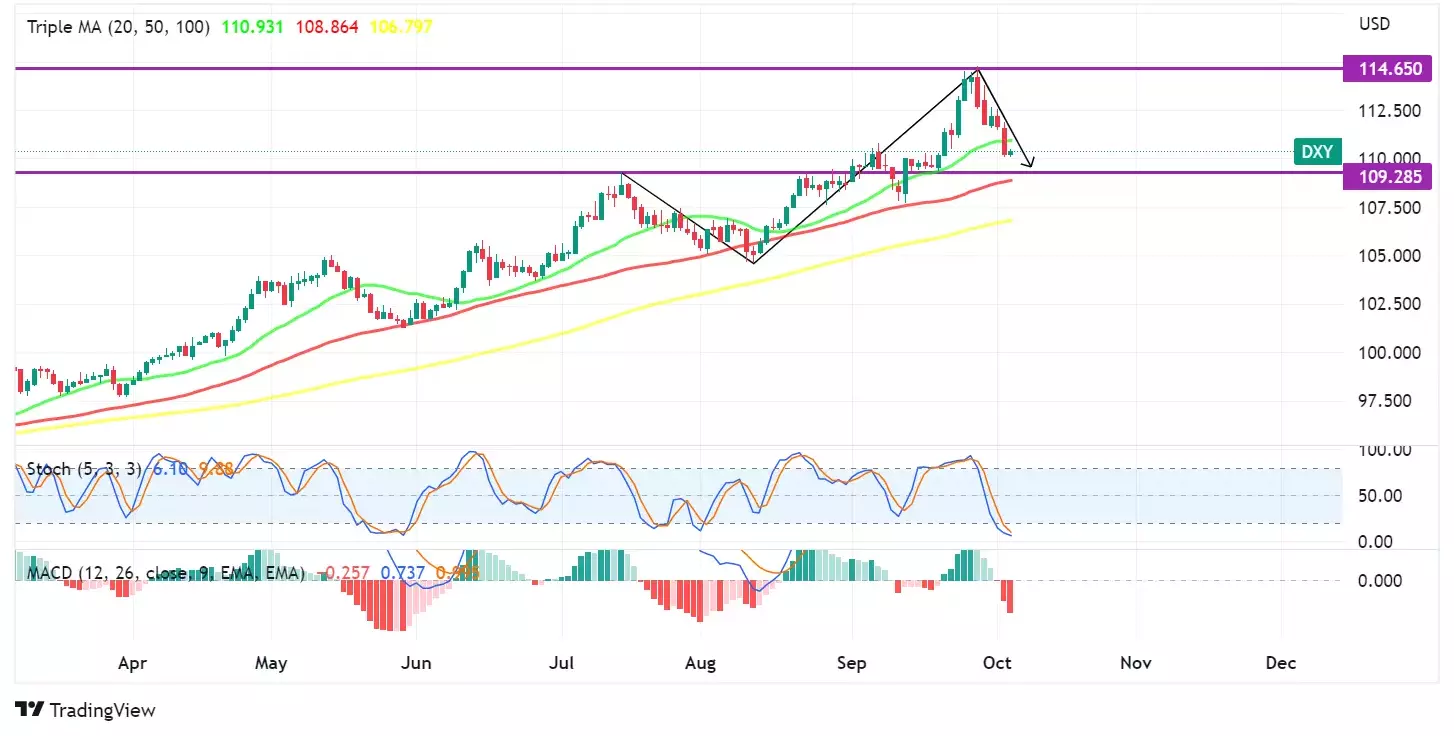
Task: Select the 109.285 price level tag
Action: 1387,177
